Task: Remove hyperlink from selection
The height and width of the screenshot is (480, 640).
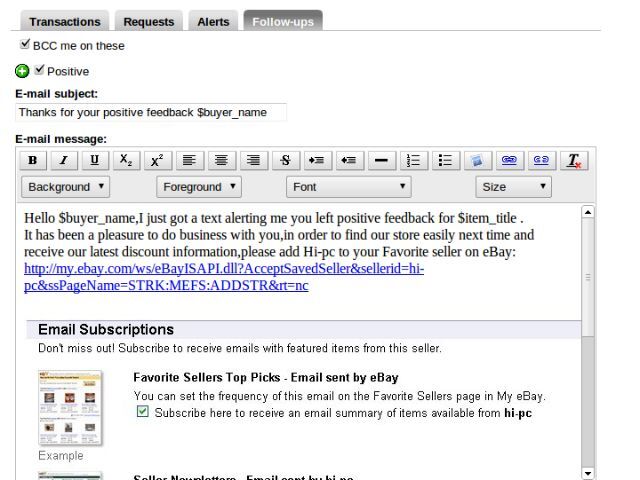Action: (541, 160)
